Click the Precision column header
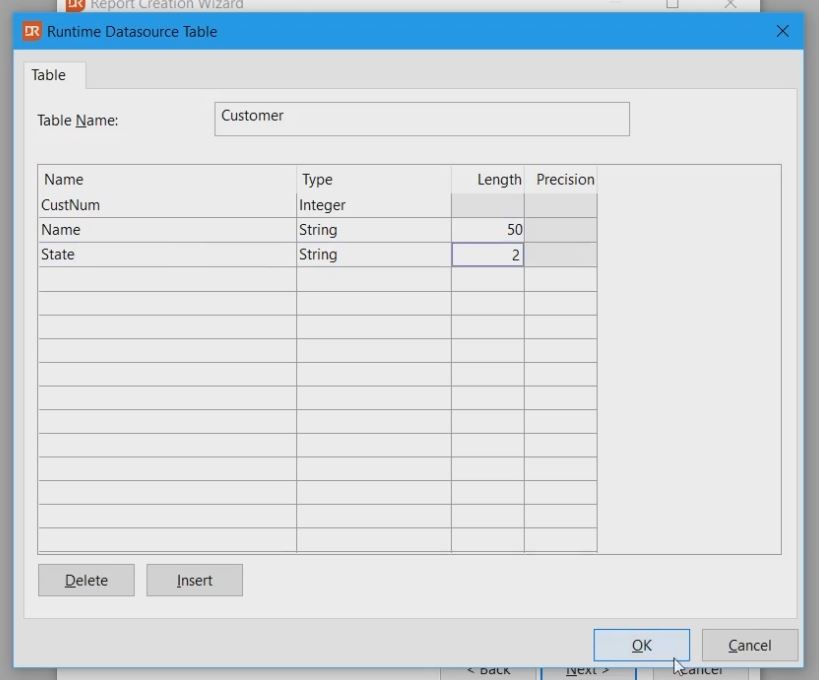819x680 pixels. coord(561,180)
